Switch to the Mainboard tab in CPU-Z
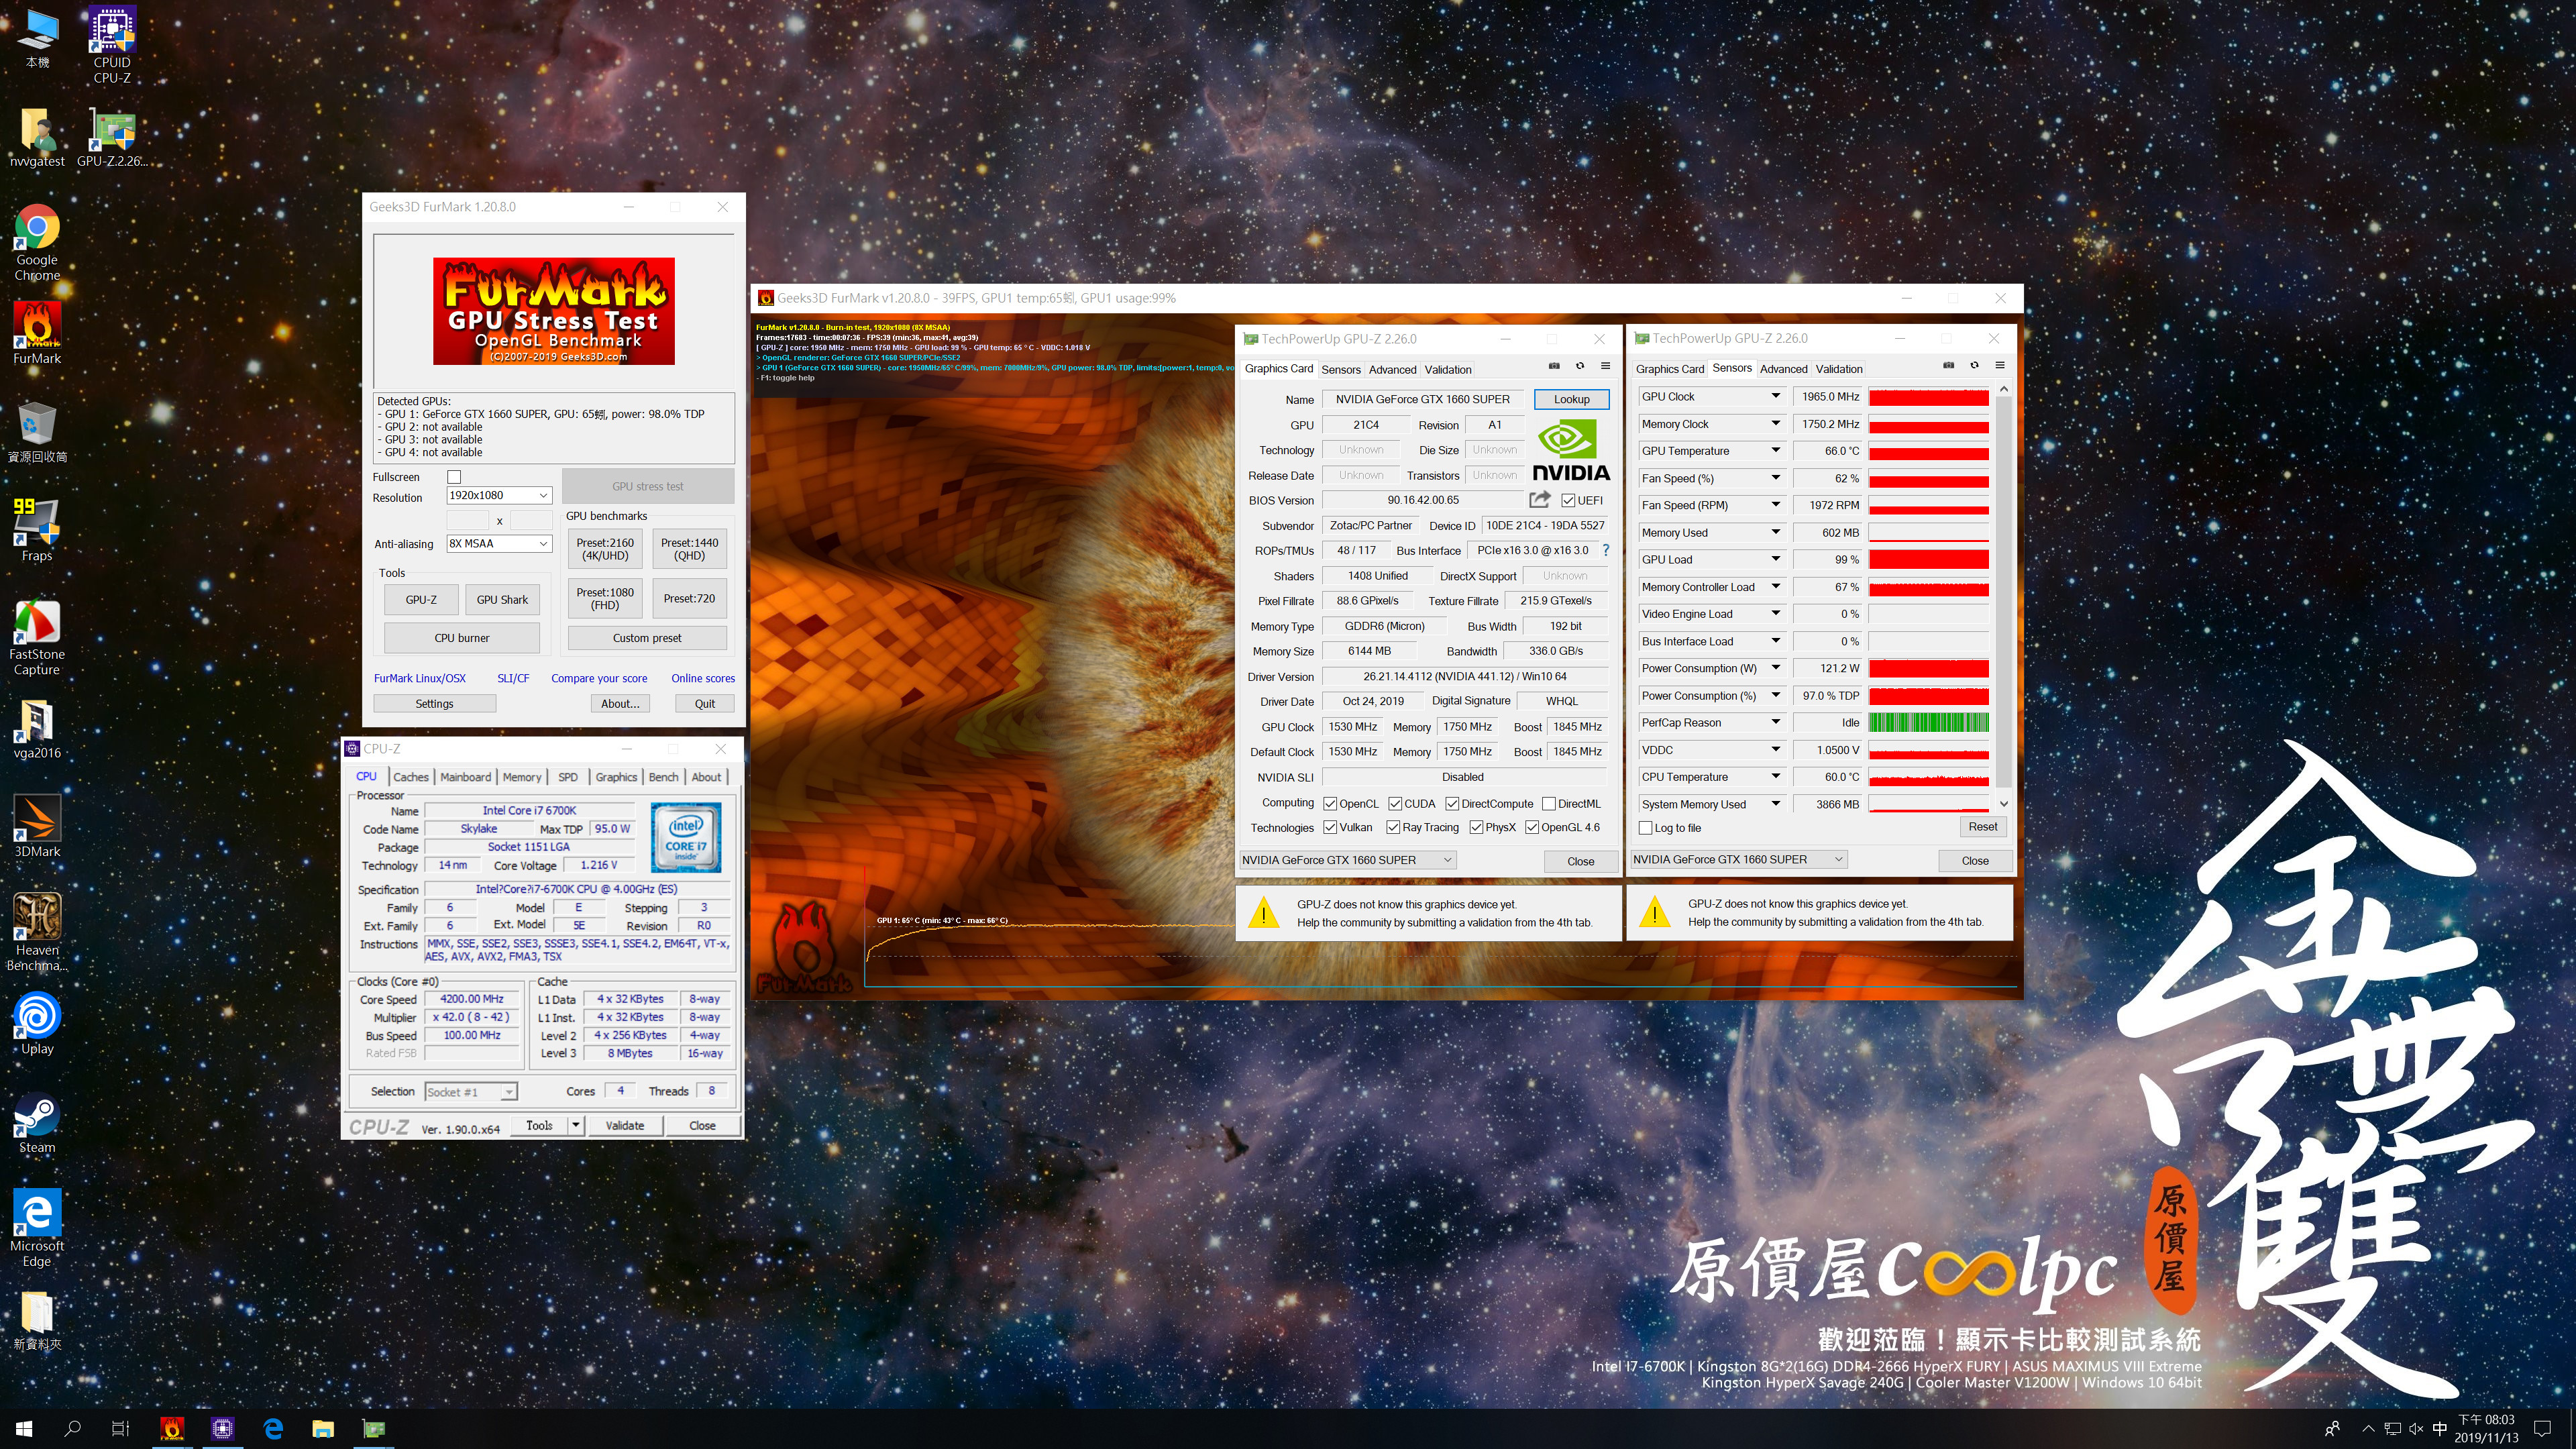Image resolution: width=2576 pixels, height=1449 pixels. coord(465,777)
